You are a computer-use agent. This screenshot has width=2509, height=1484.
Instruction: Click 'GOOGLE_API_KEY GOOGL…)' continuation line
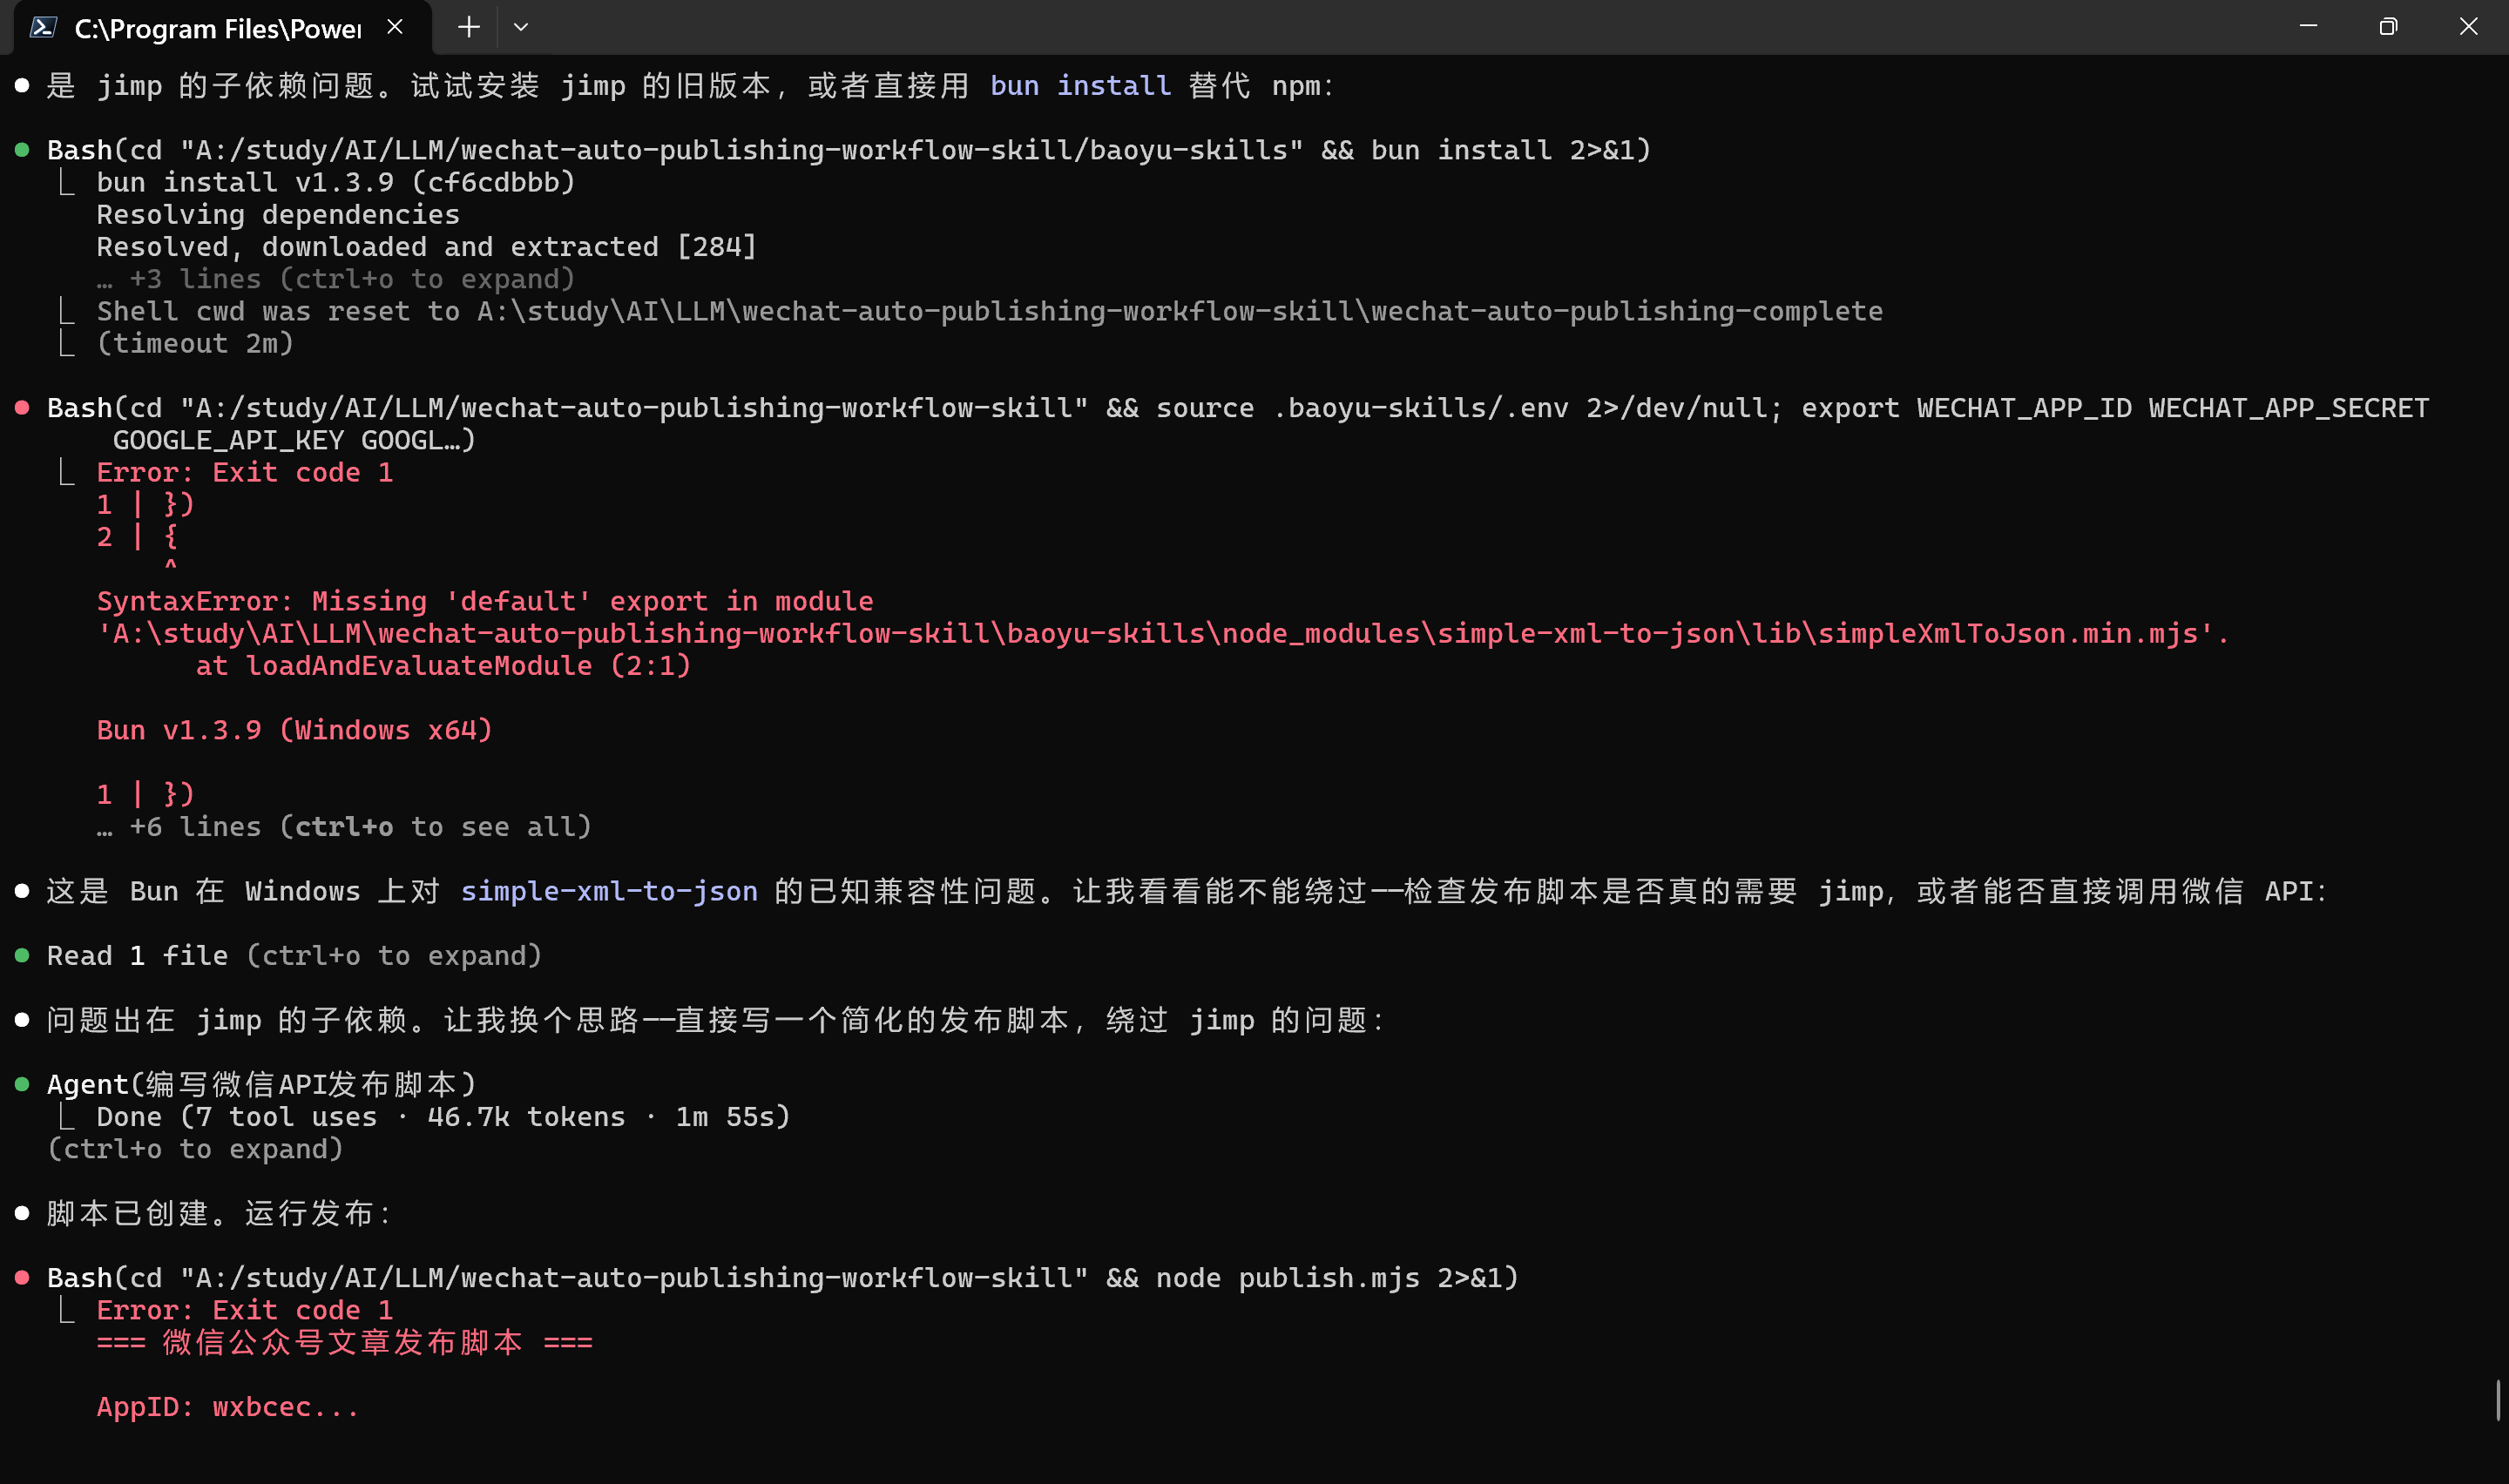click(295, 440)
